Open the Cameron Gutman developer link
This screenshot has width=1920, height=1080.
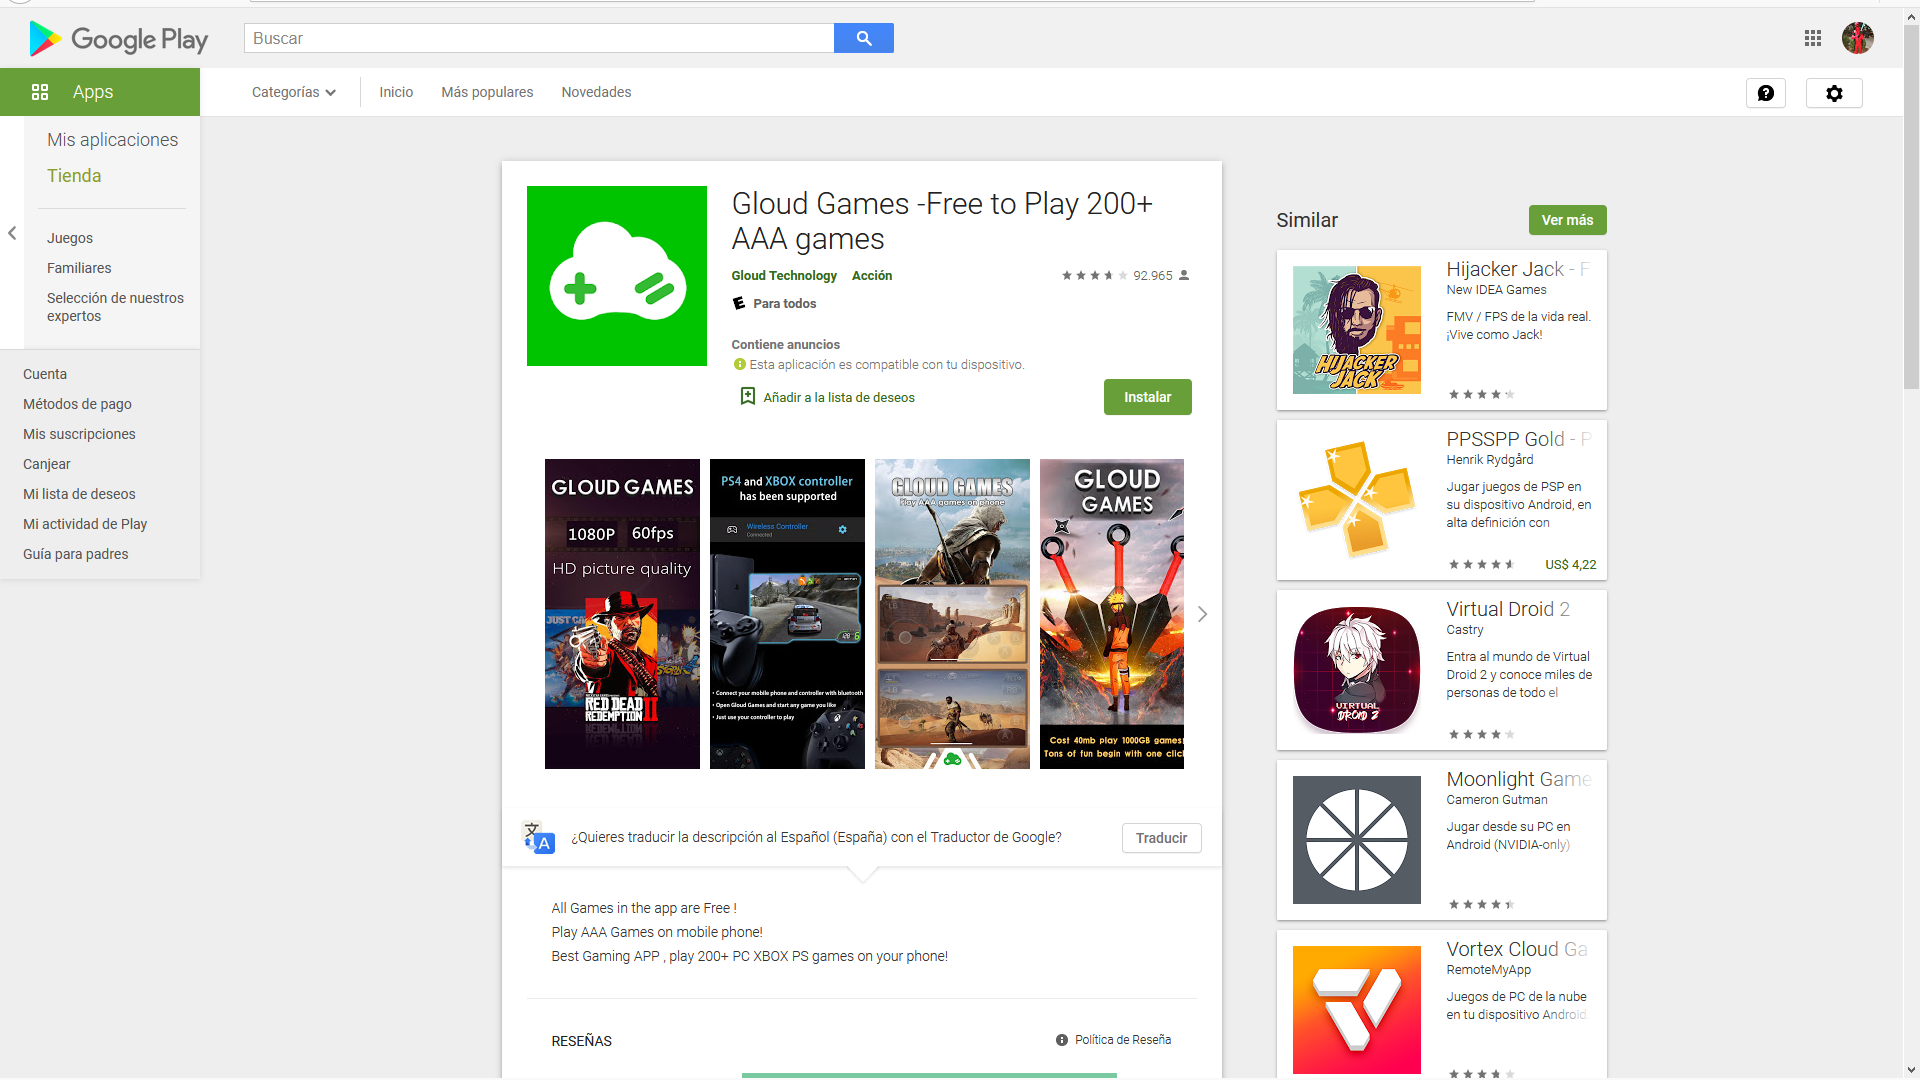[x=1496, y=800]
